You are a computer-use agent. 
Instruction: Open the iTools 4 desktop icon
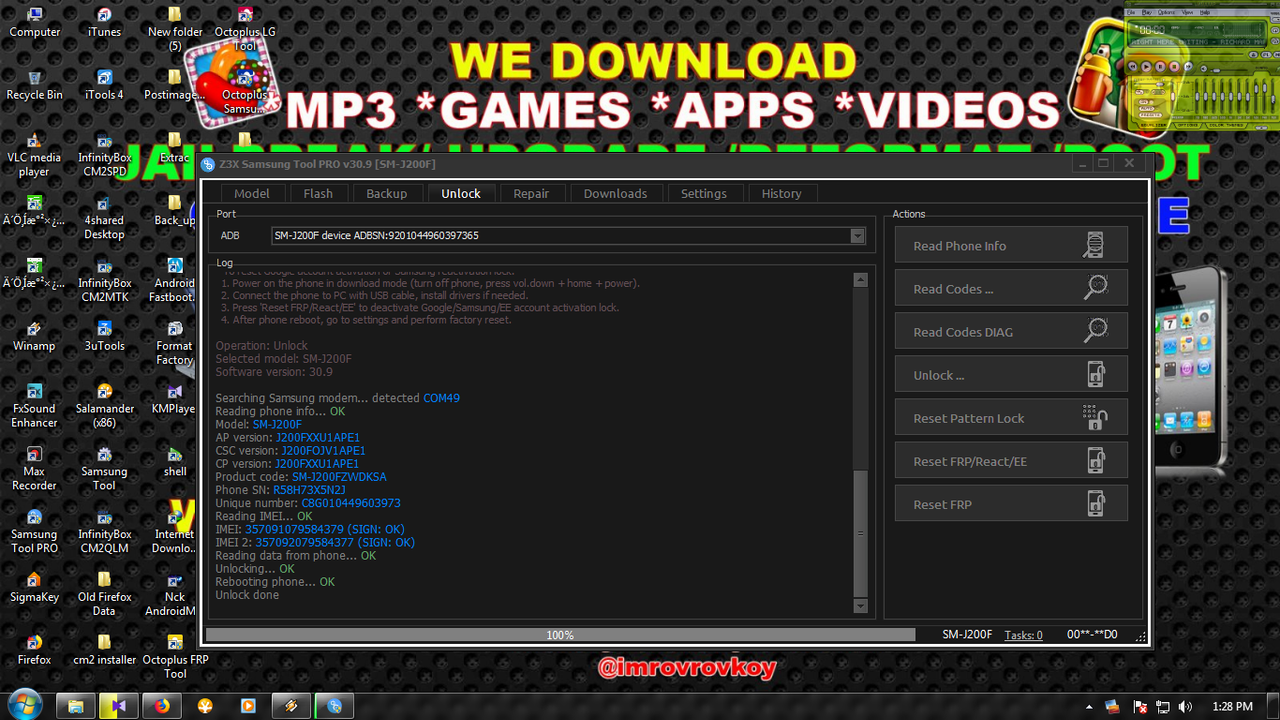tap(104, 85)
